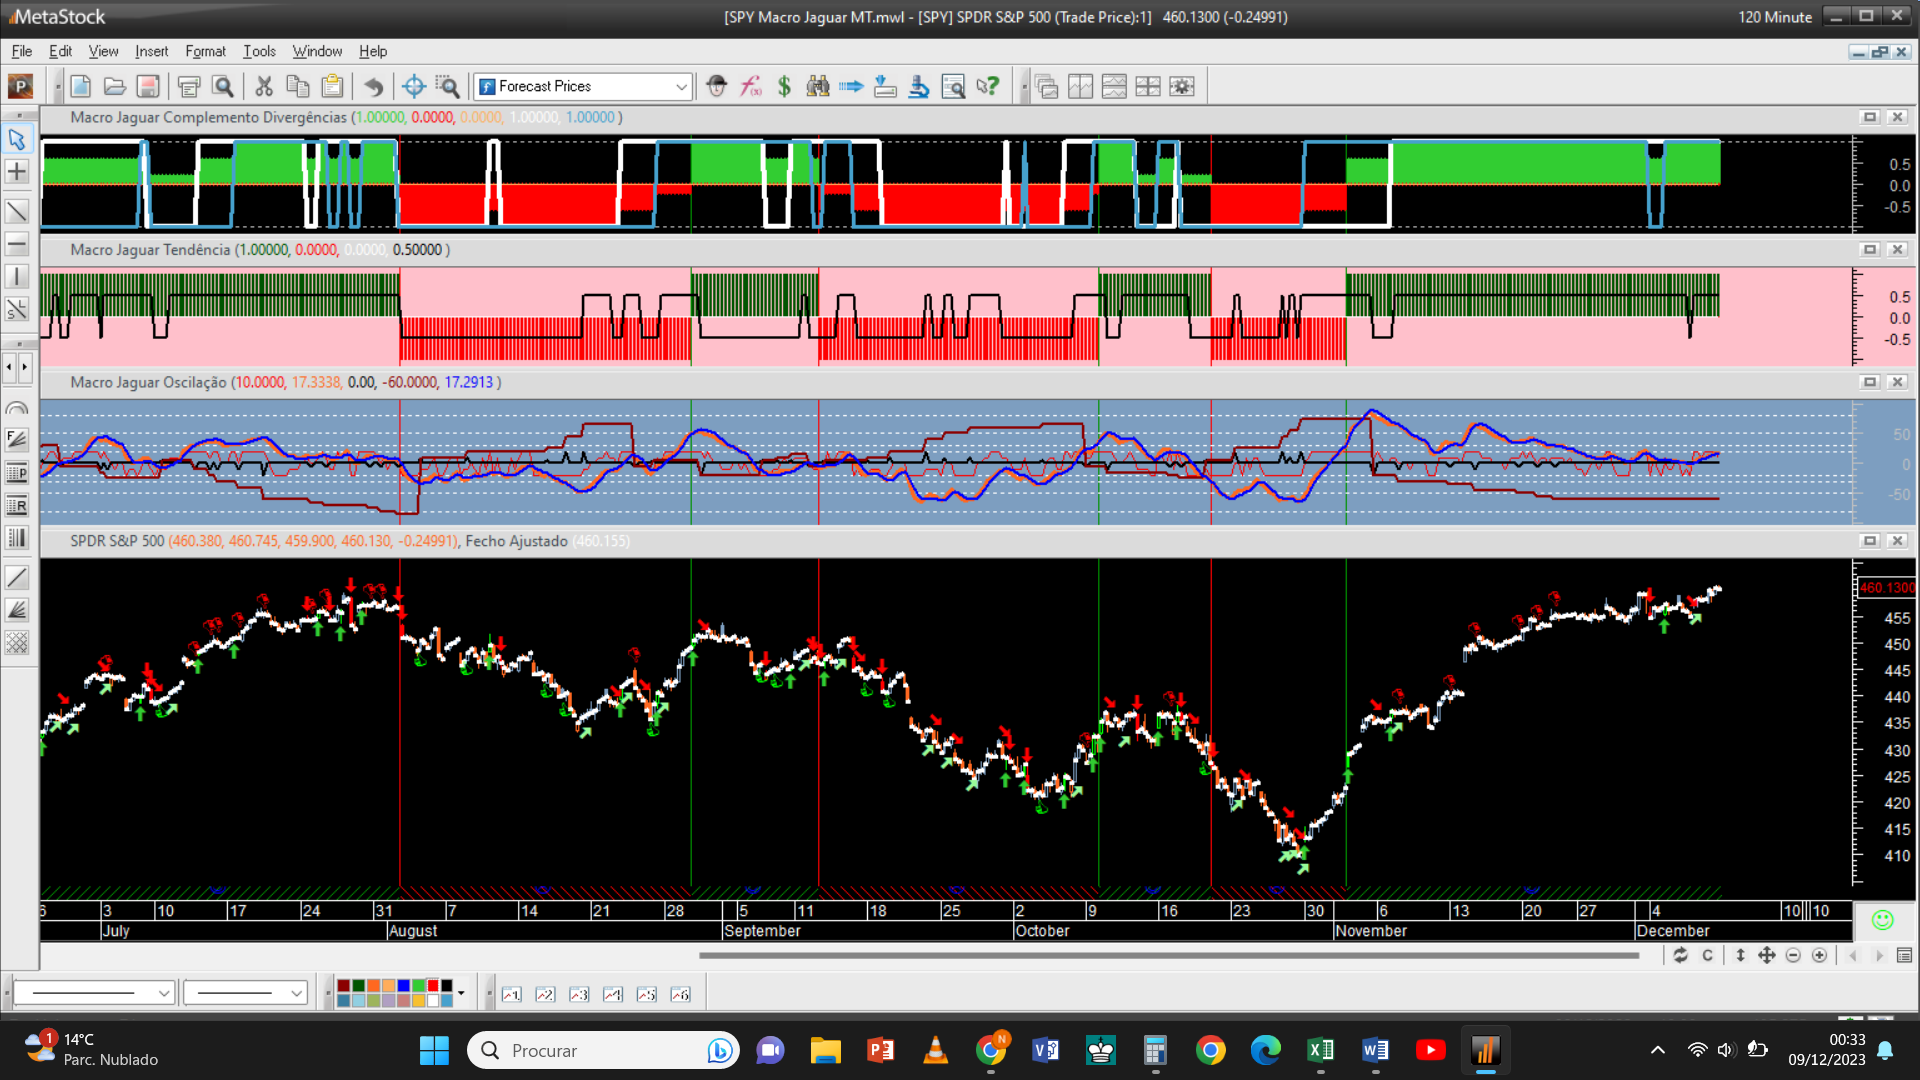Click the undo arrow icon
Image resolution: width=1920 pixels, height=1080 pixels.
(x=373, y=87)
